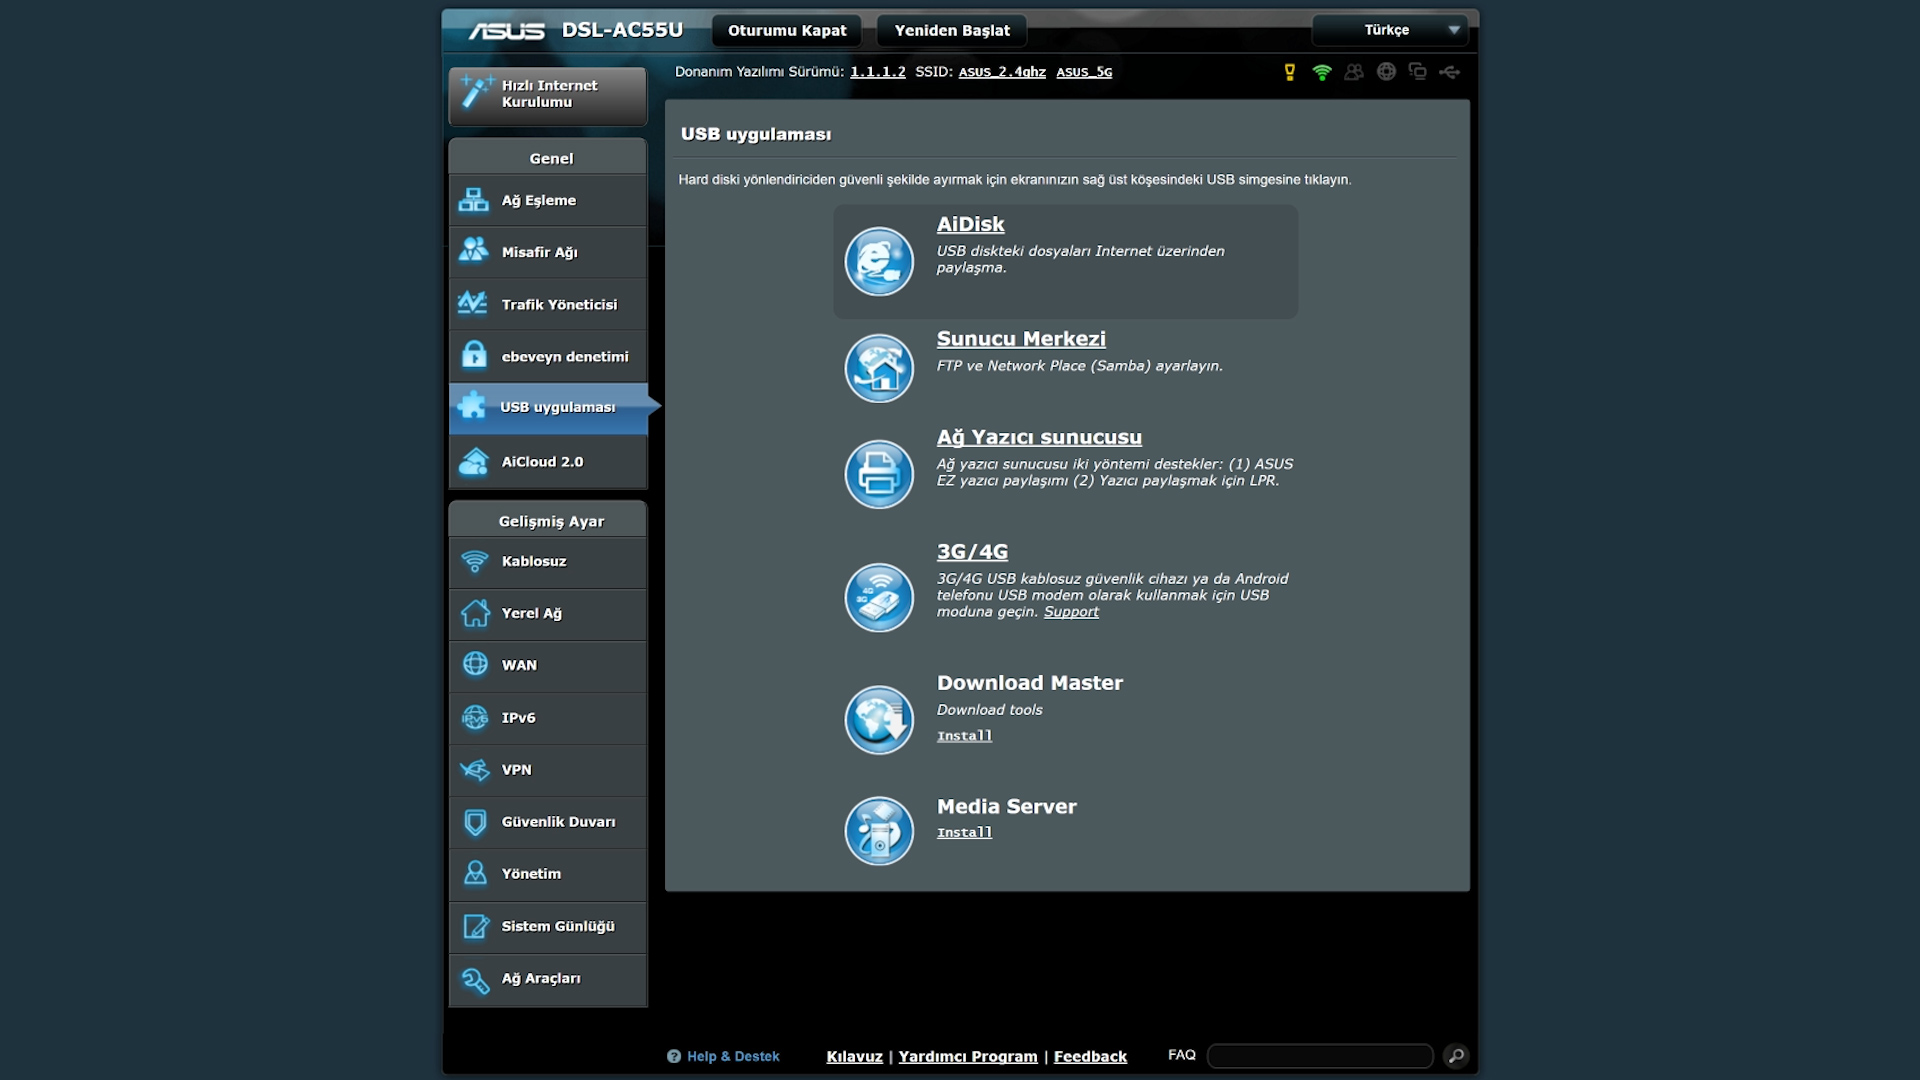Viewport: 1920px width, 1080px height.
Task: Click the USB status icon in header
Action: tap(1450, 72)
